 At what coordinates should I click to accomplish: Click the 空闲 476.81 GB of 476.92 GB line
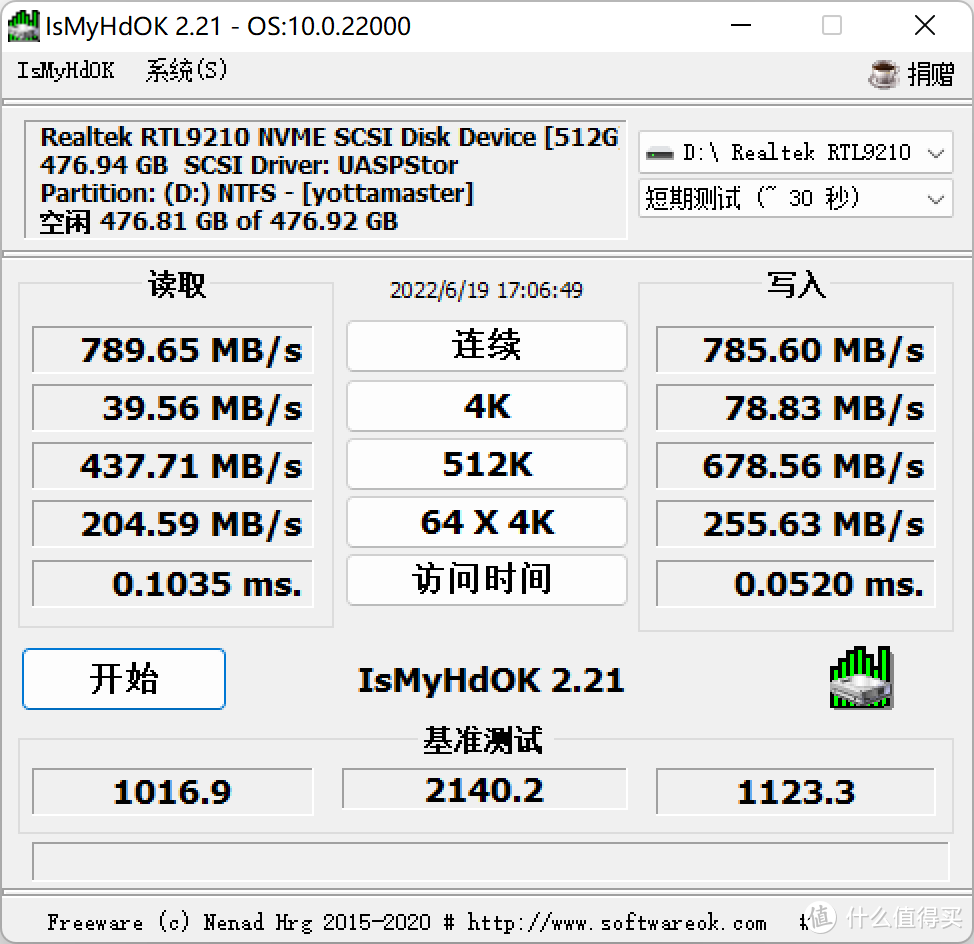(218, 222)
